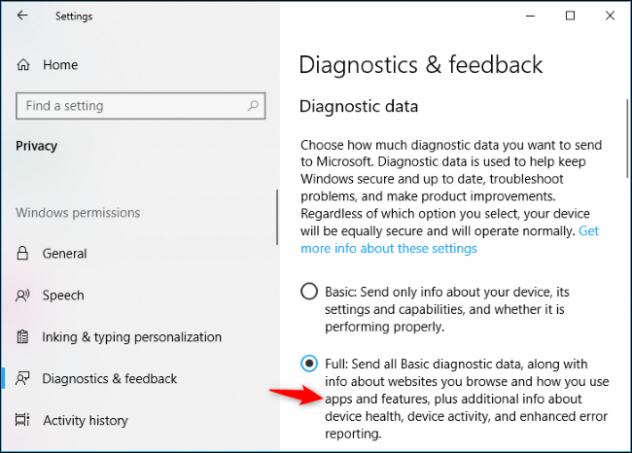This screenshot has width=632, height=453.
Task: Go to Settings Home
Action: click(60, 65)
